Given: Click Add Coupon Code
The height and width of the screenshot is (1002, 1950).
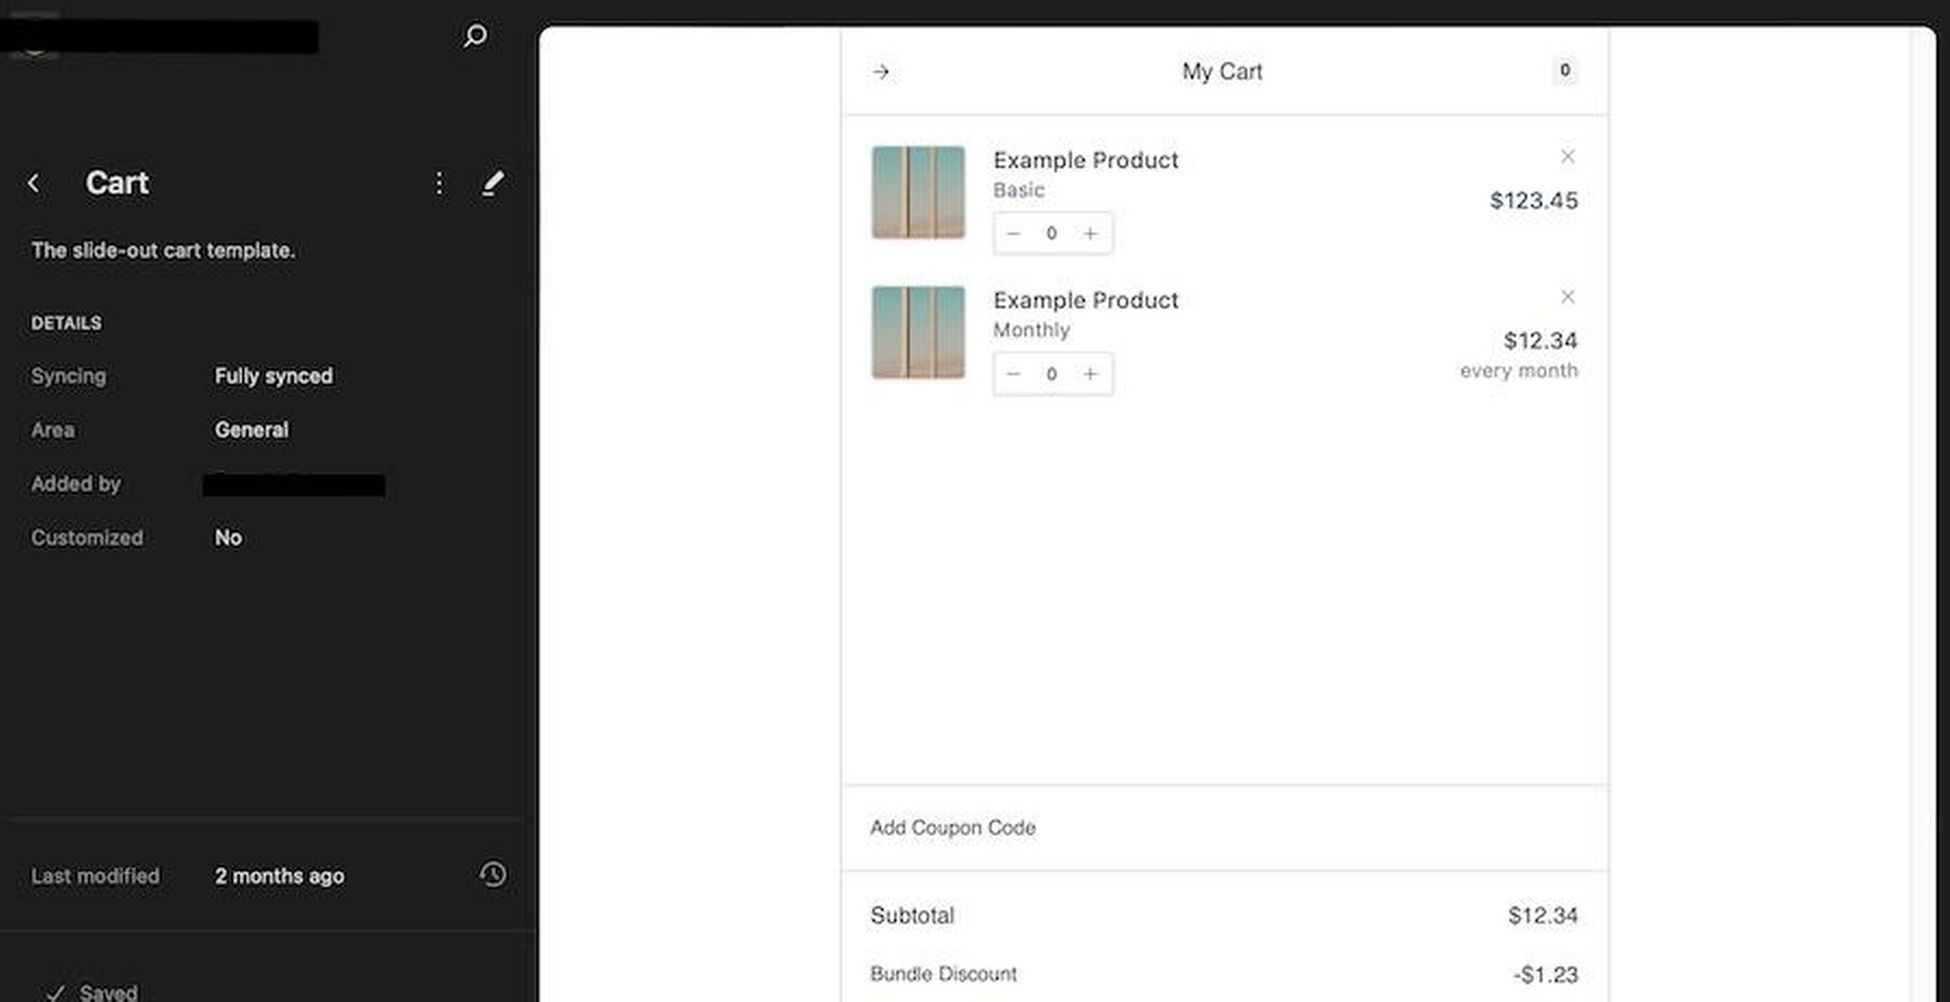Looking at the screenshot, I should tap(953, 828).
